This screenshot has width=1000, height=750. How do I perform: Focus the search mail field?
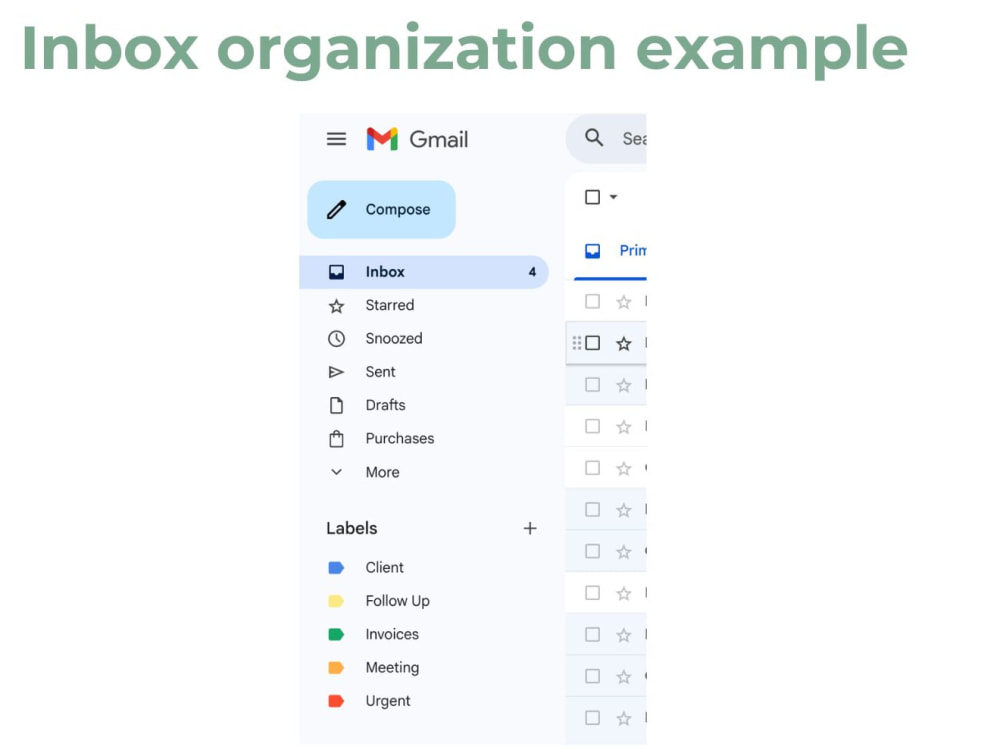click(607, 138)
